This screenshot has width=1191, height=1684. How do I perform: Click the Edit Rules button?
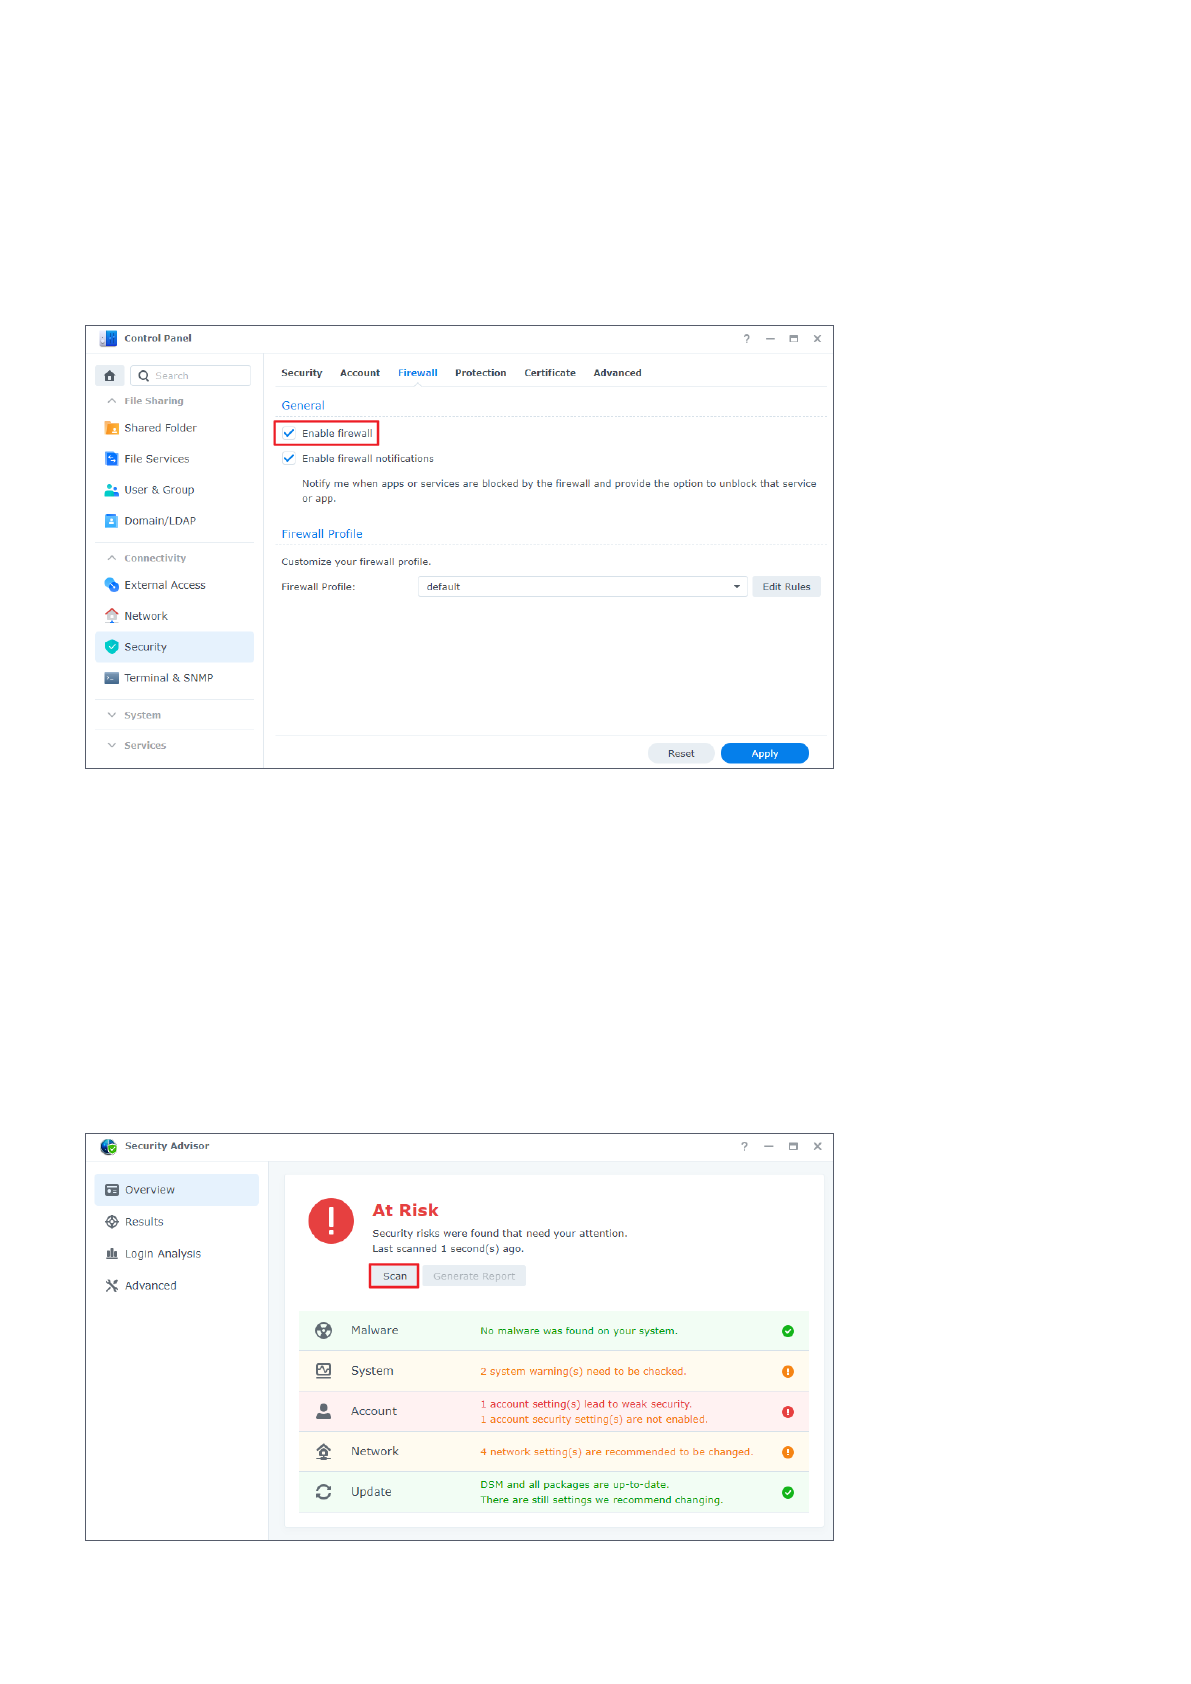pyautogui.click(x=786, y=587)
